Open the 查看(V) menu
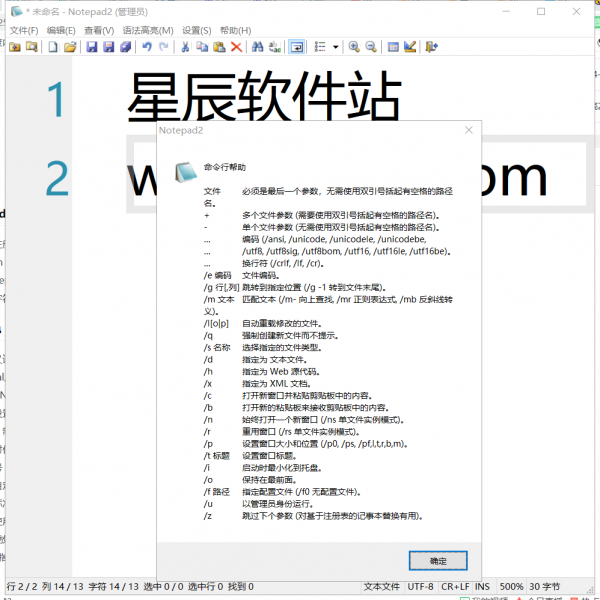The height and width of the screenshot is (600, 600). click(99, 31)
